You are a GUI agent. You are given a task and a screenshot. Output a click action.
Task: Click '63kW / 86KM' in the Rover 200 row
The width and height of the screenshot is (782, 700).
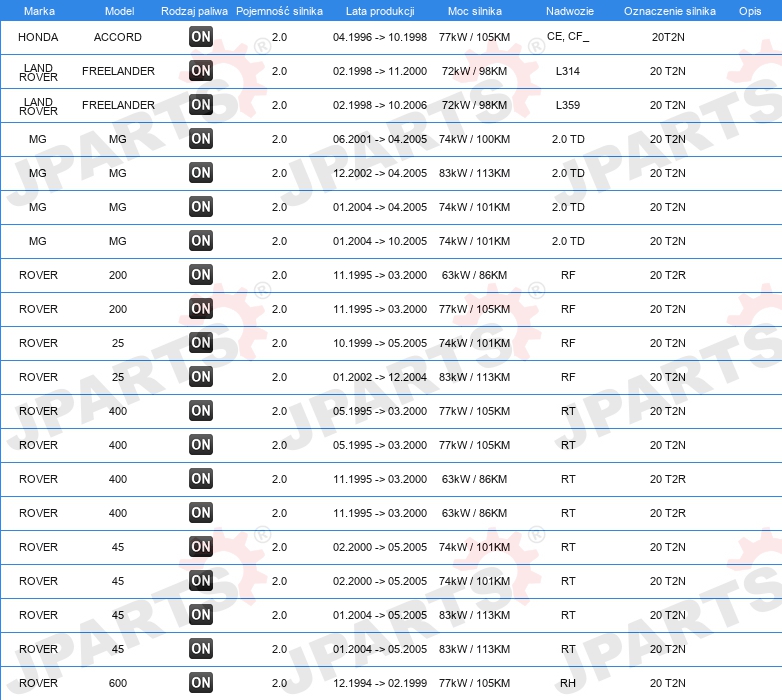(474, 275)
